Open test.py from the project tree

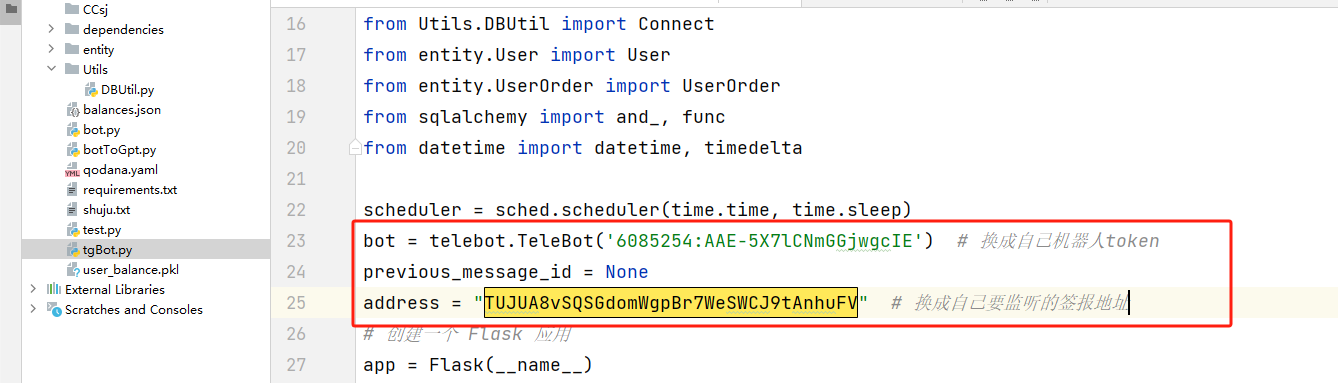102,230
